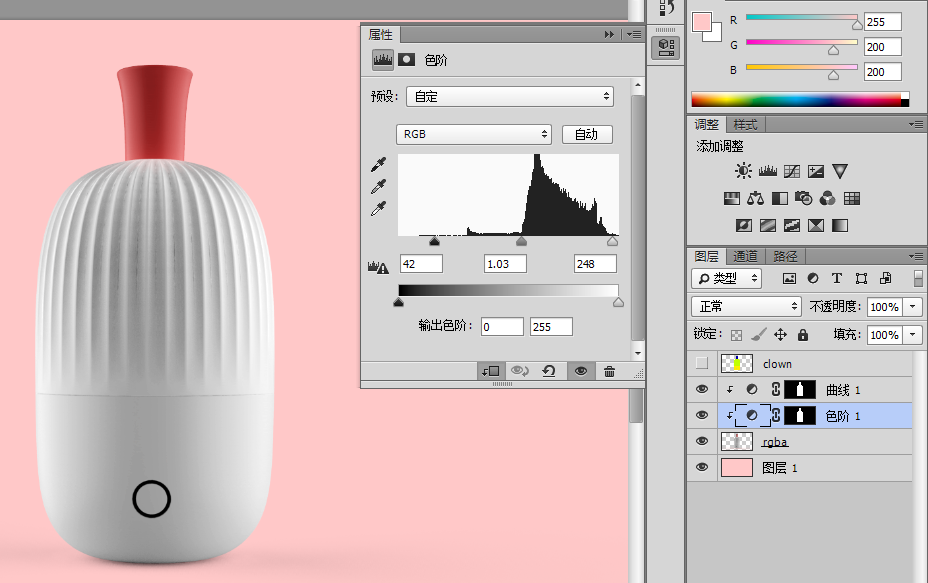Screen dimensions: 928x583
Task: Lock layer position with the move lock icon
Action: [x=781, y=335]
